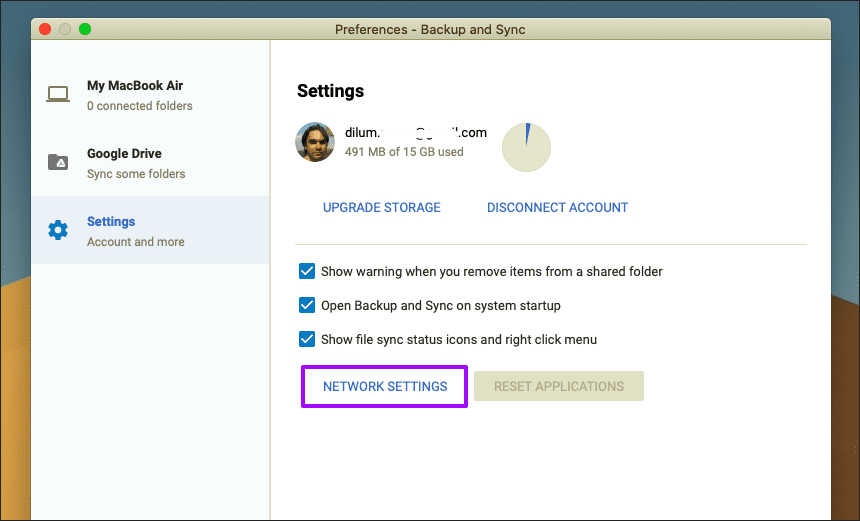Image resolution: width=860 pixels, height=521 pixels.
Task: Click the blue Settings gear icon
Action: point(58,230)
